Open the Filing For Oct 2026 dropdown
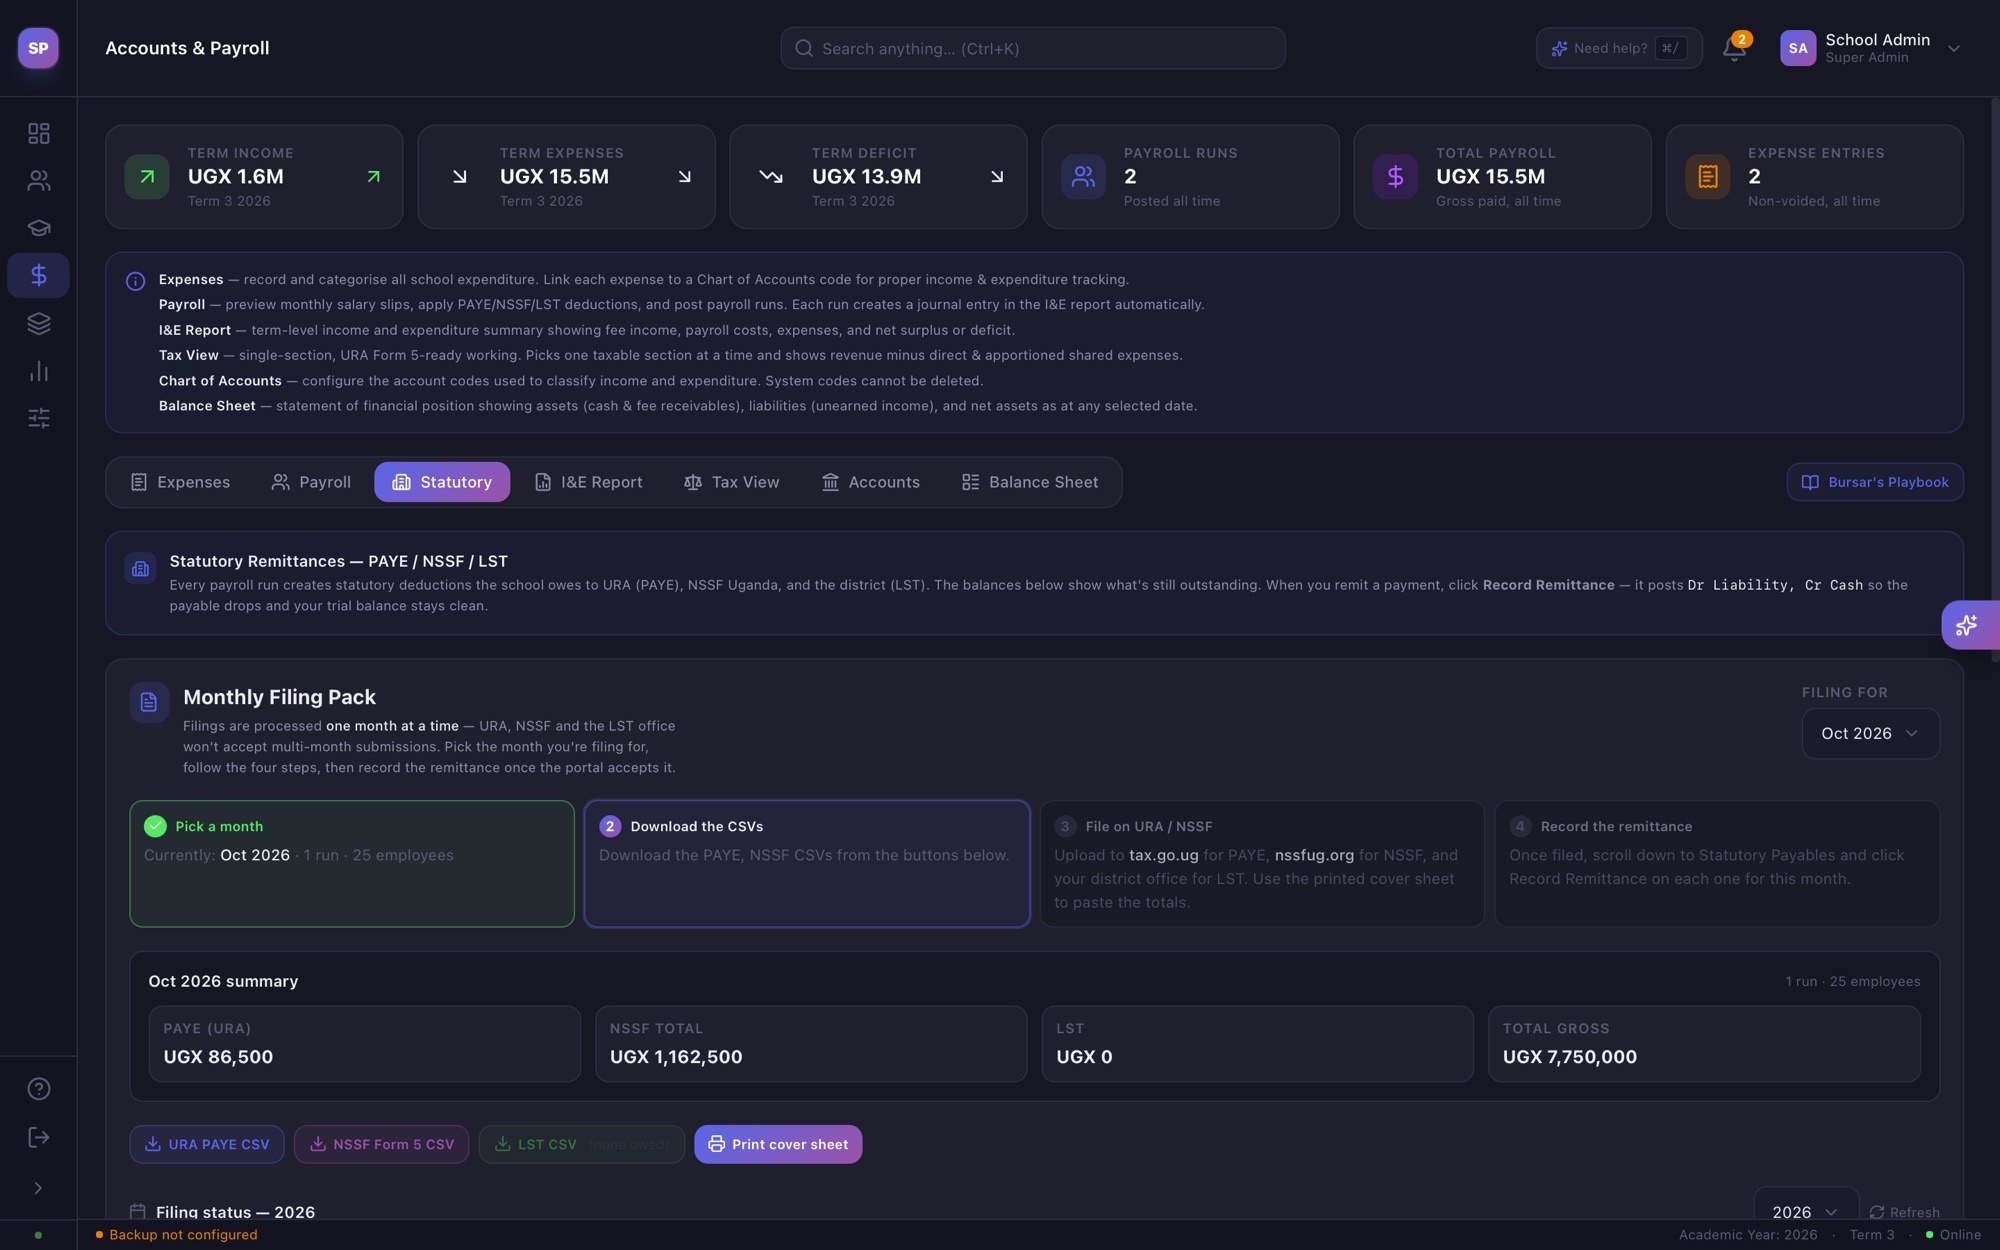 1870,734
